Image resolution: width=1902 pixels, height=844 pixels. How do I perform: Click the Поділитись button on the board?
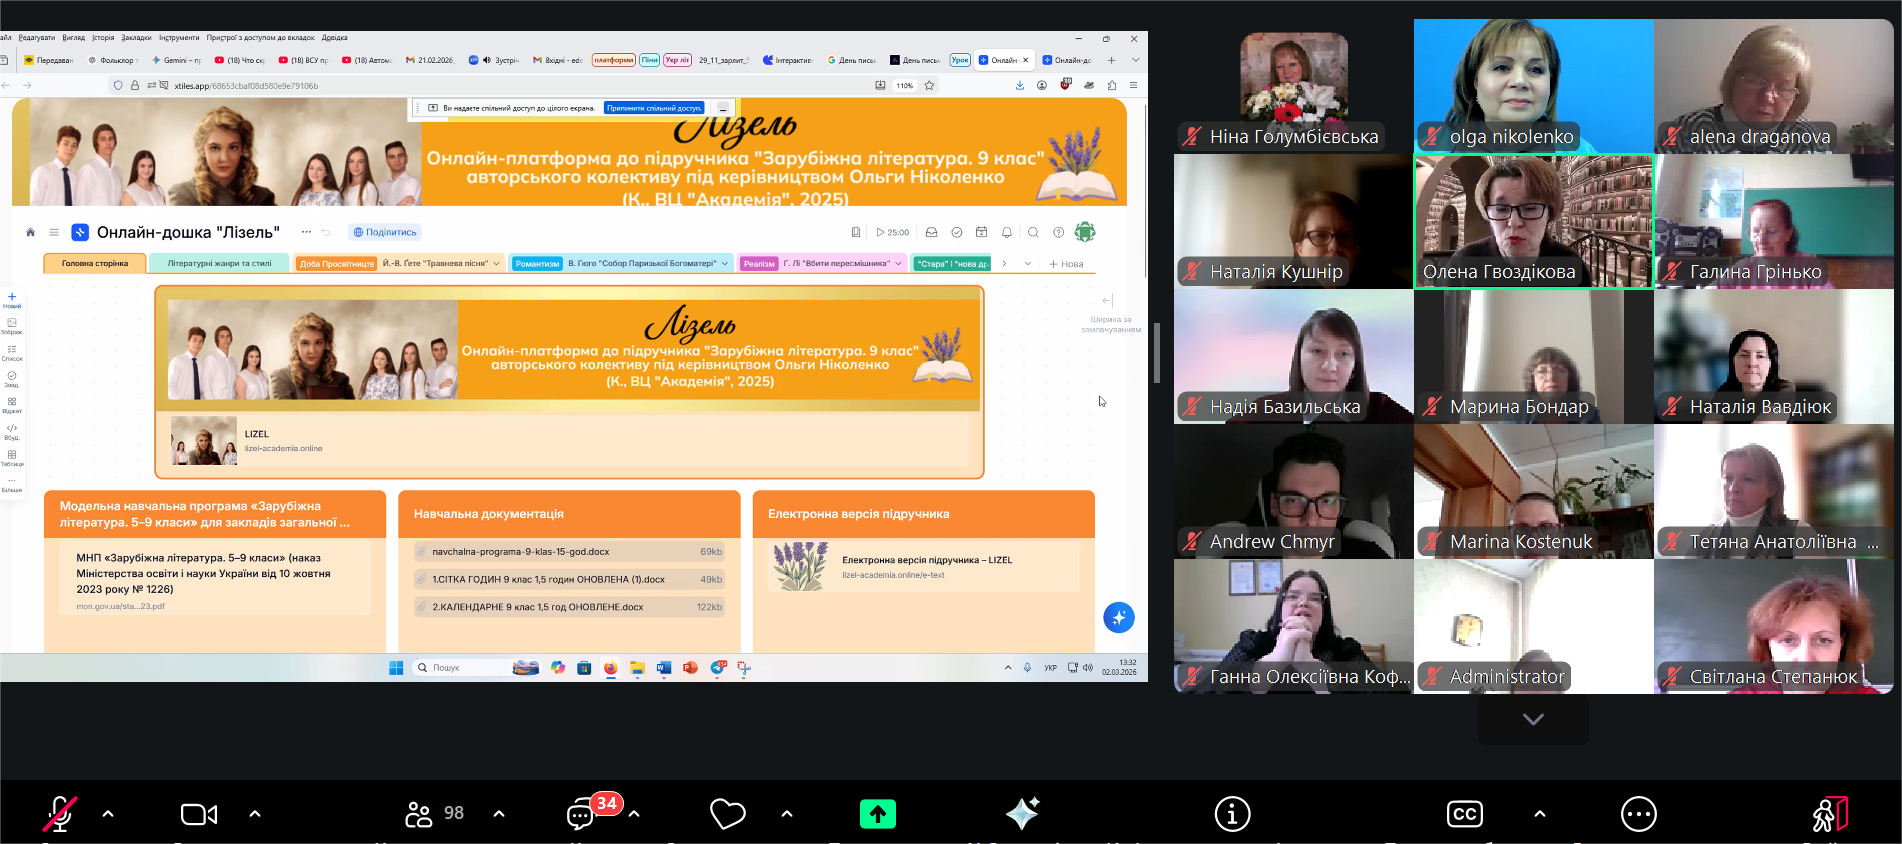coord(385,232)
